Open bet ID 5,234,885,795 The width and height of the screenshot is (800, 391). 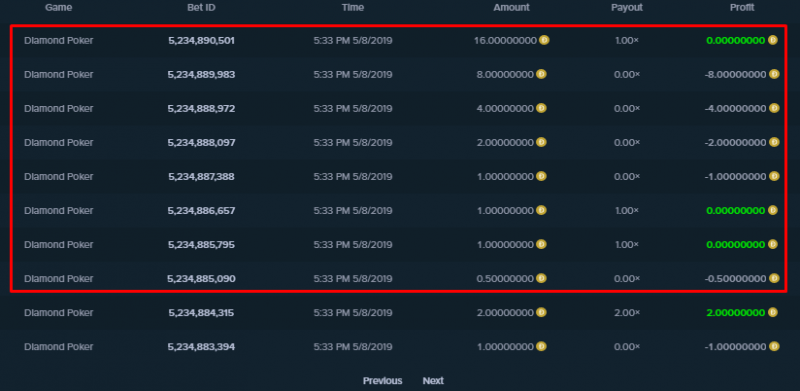pos(202,245)
